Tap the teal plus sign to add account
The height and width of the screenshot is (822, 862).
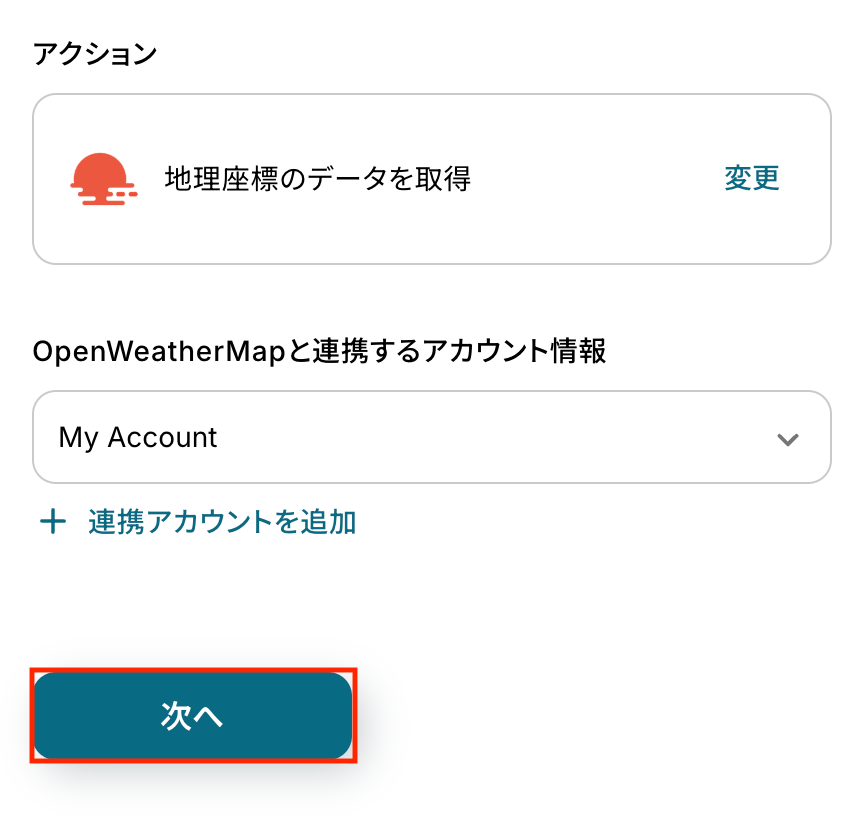52,521
